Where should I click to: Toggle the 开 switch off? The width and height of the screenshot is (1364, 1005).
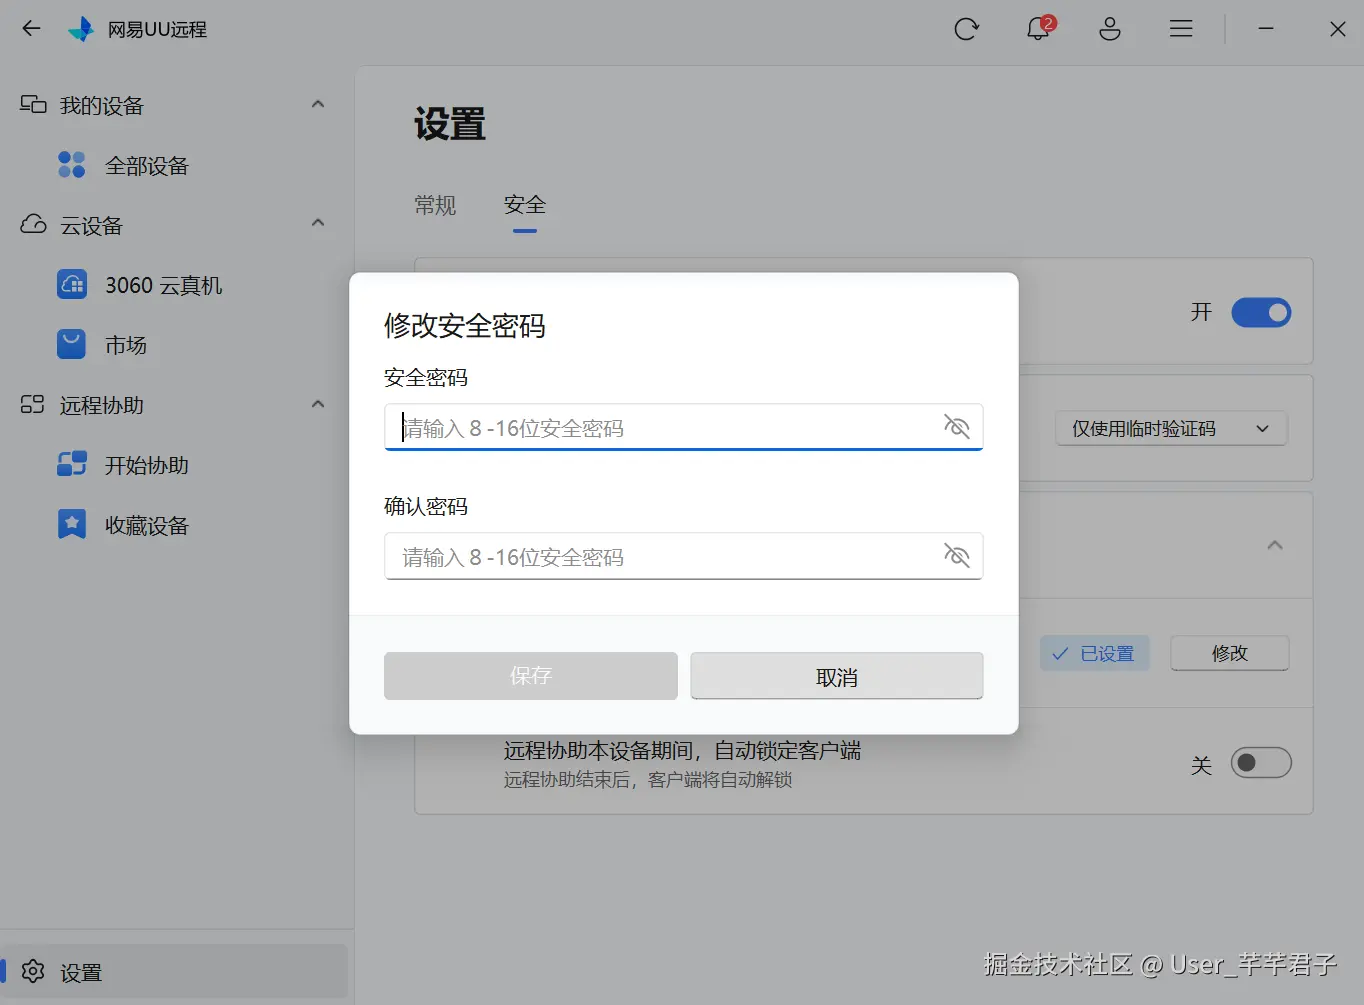click(1261, 313)
